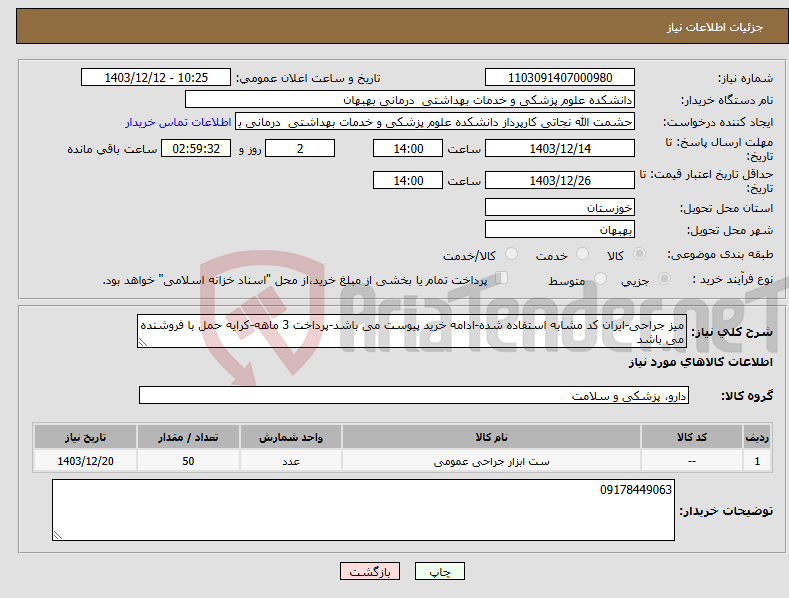Screen dimensions: 789x598
Task: Click the buyer notes area with 09178449063
Action: 363,510
